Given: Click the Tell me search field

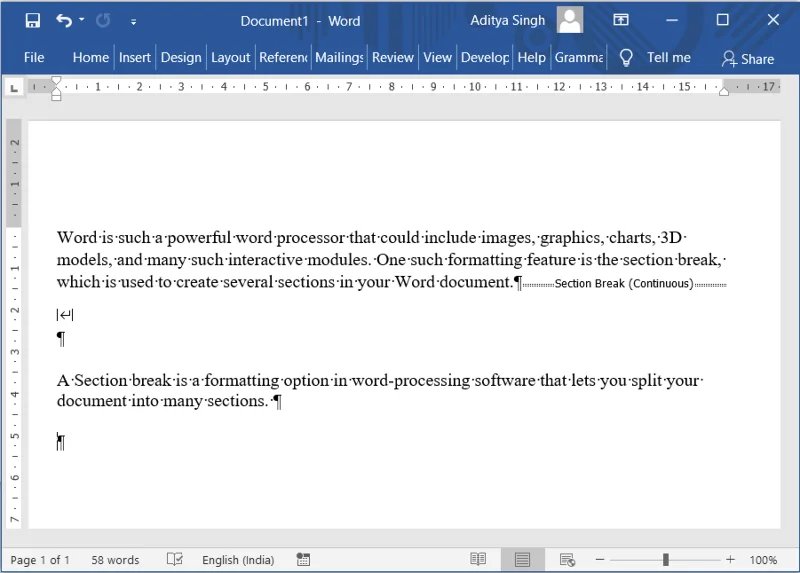Looking at the screenshot, I should coord(668,57).
